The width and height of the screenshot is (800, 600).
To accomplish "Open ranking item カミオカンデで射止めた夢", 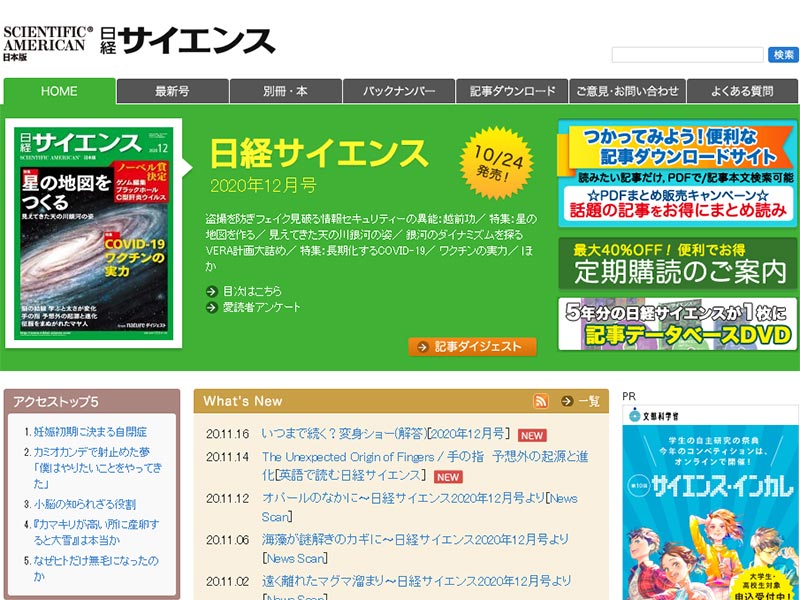I will click(98, 468).
